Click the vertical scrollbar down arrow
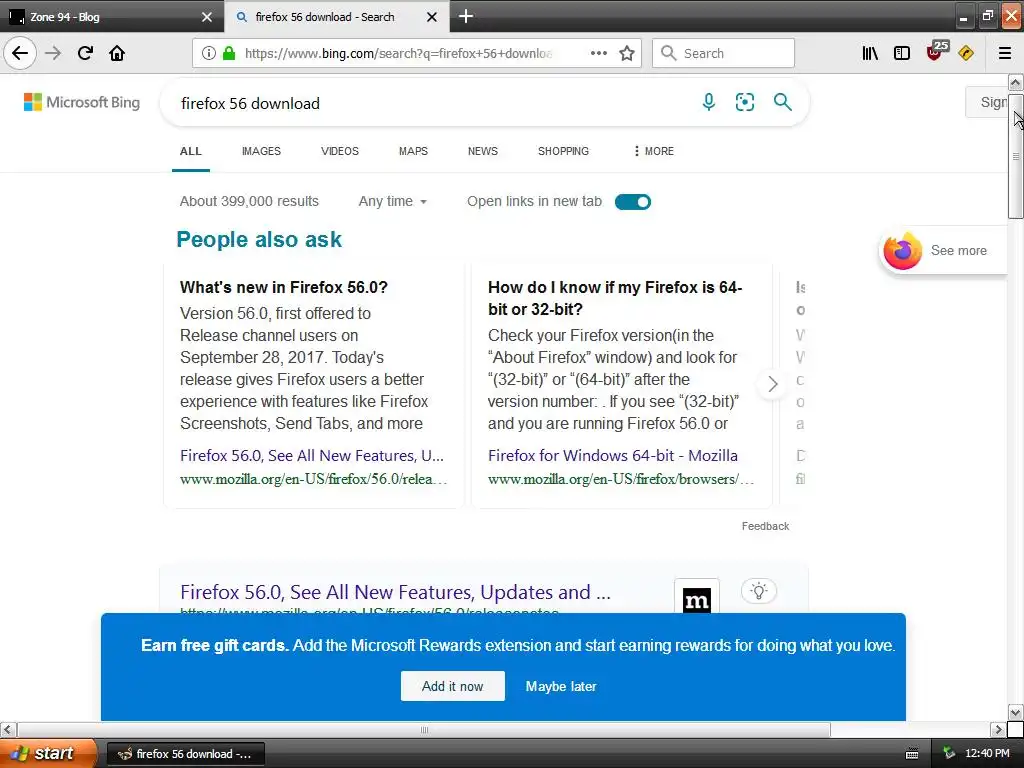The width and height of the screenshot is (1024, 768). tap(1016, 712)
